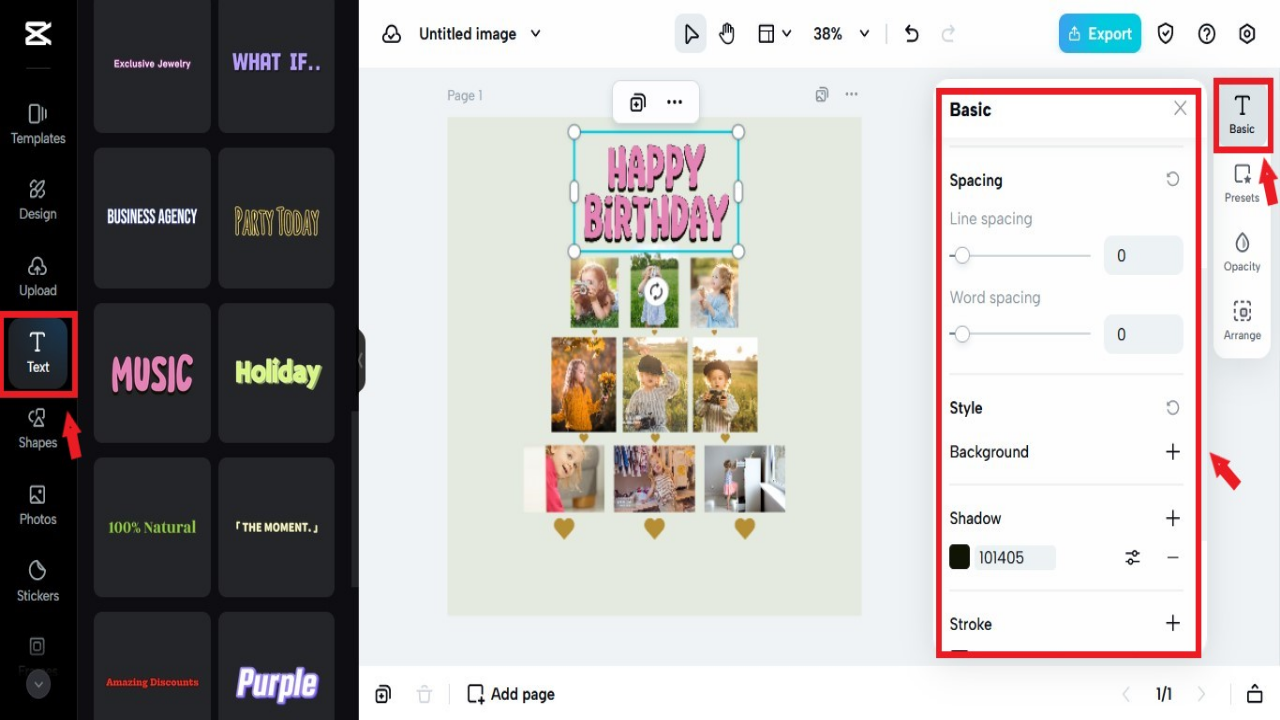Open the Stickers panel
The height and width of the screenshot is (720, 1280).
(x=37, y=582)
